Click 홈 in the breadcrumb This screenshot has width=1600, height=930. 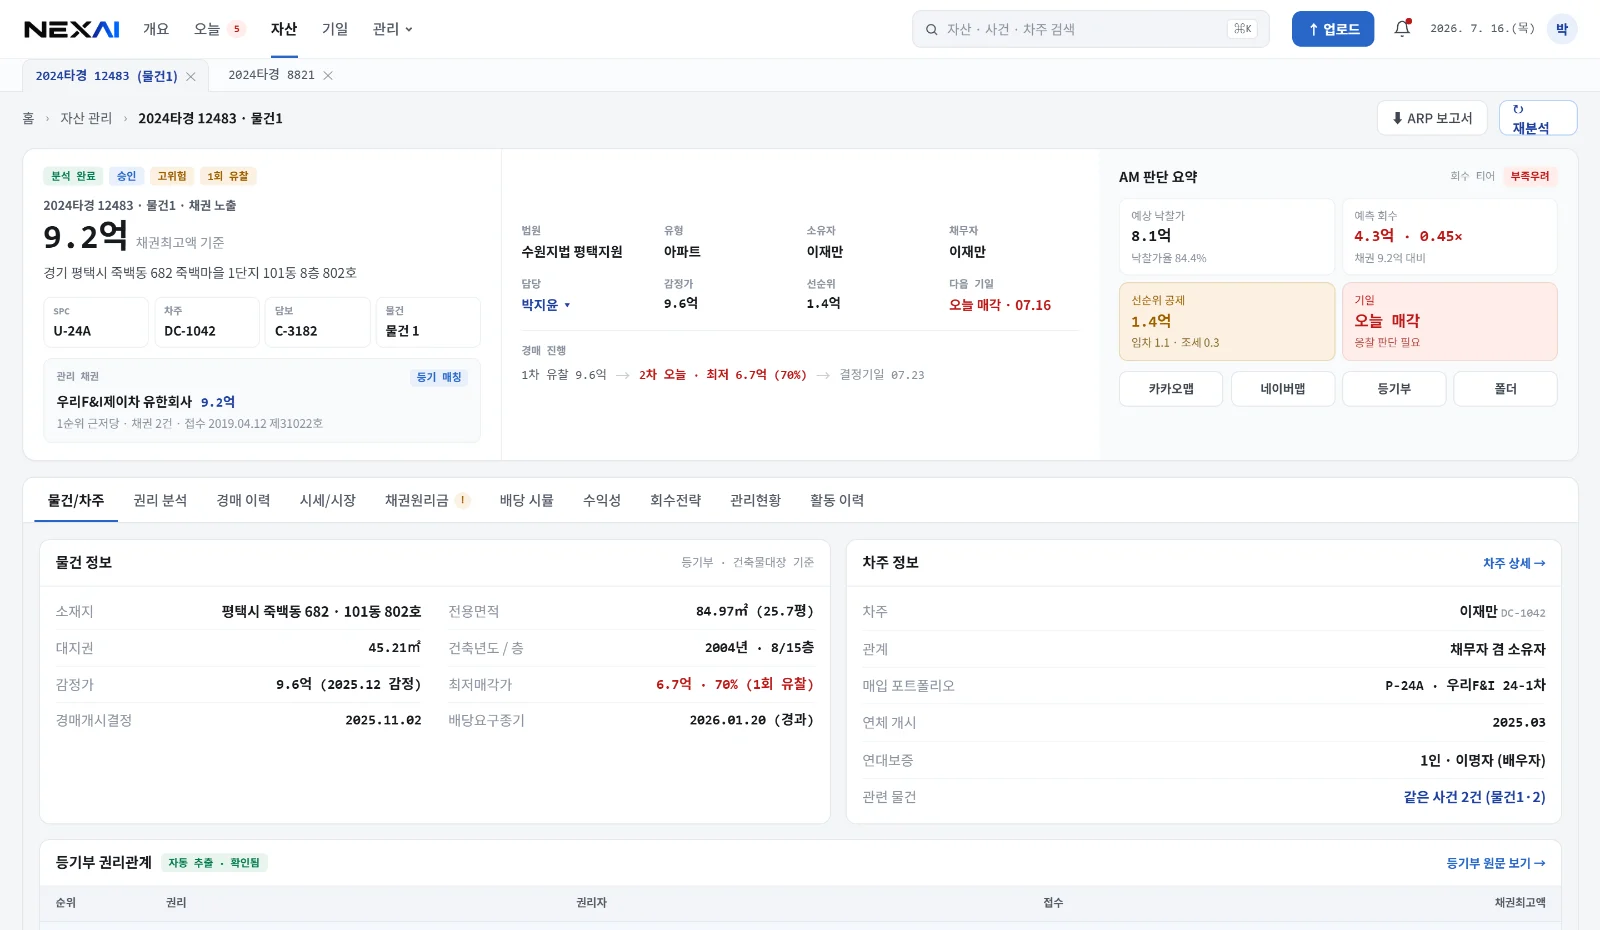pyautogui.click(x=28, y=118)
